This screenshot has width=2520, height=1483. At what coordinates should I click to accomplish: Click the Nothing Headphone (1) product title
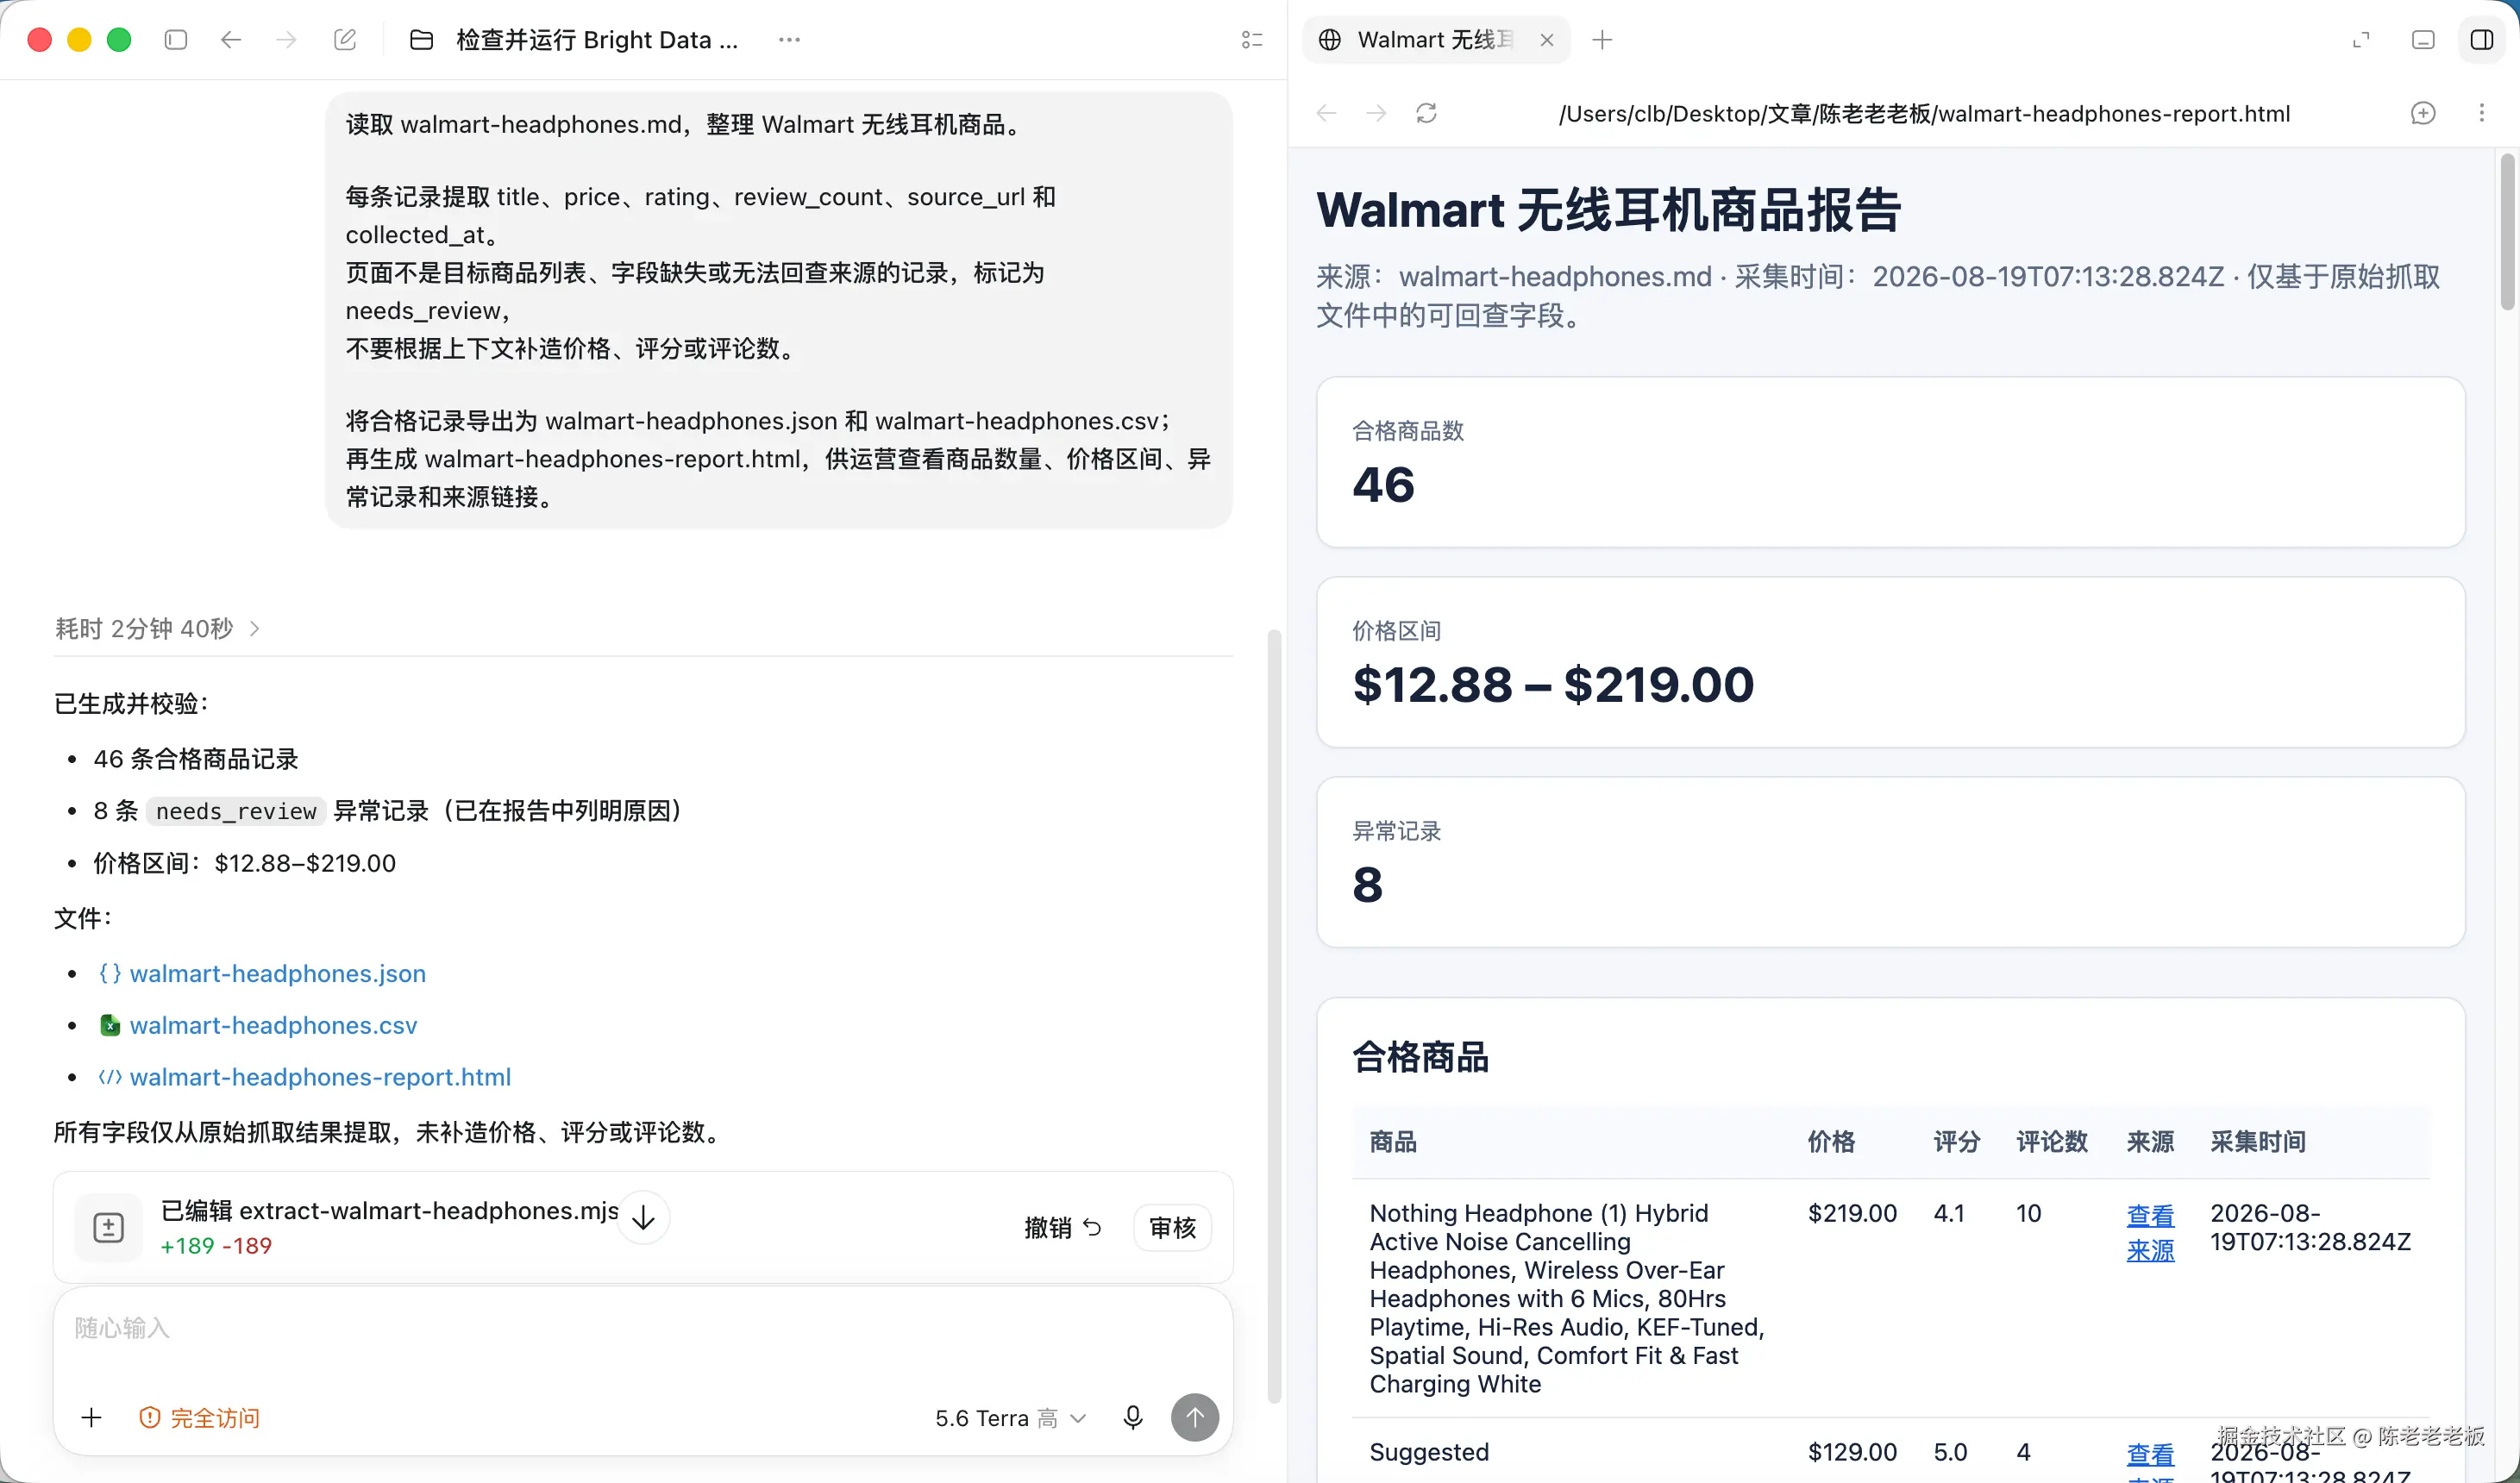(x=1568, y=1298)
